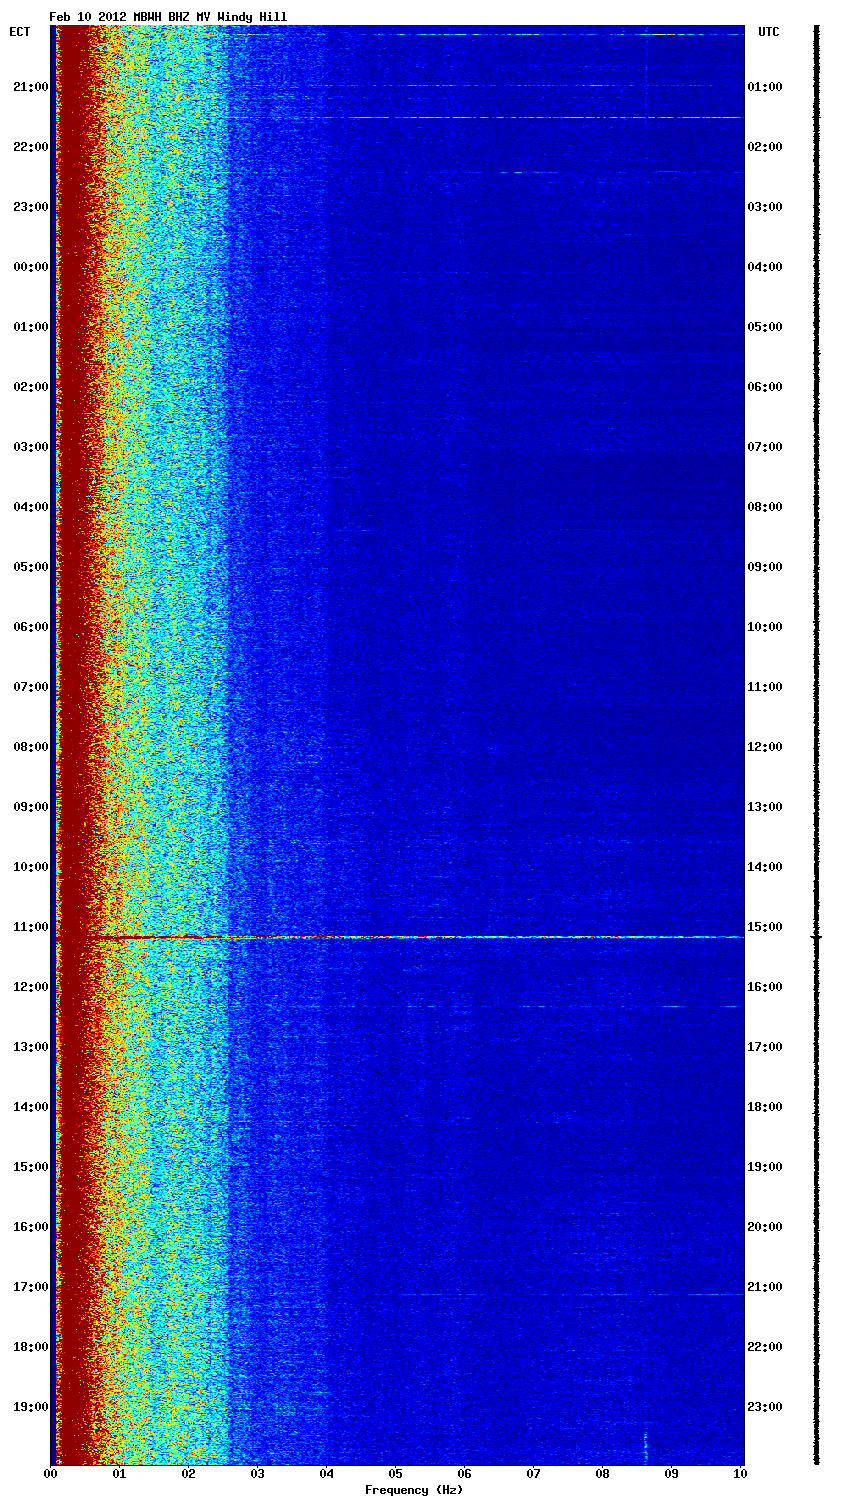Select the 14:00 label on ECT axis
The width and height of the screenshot is (852, 1500).
[30, 1107]
